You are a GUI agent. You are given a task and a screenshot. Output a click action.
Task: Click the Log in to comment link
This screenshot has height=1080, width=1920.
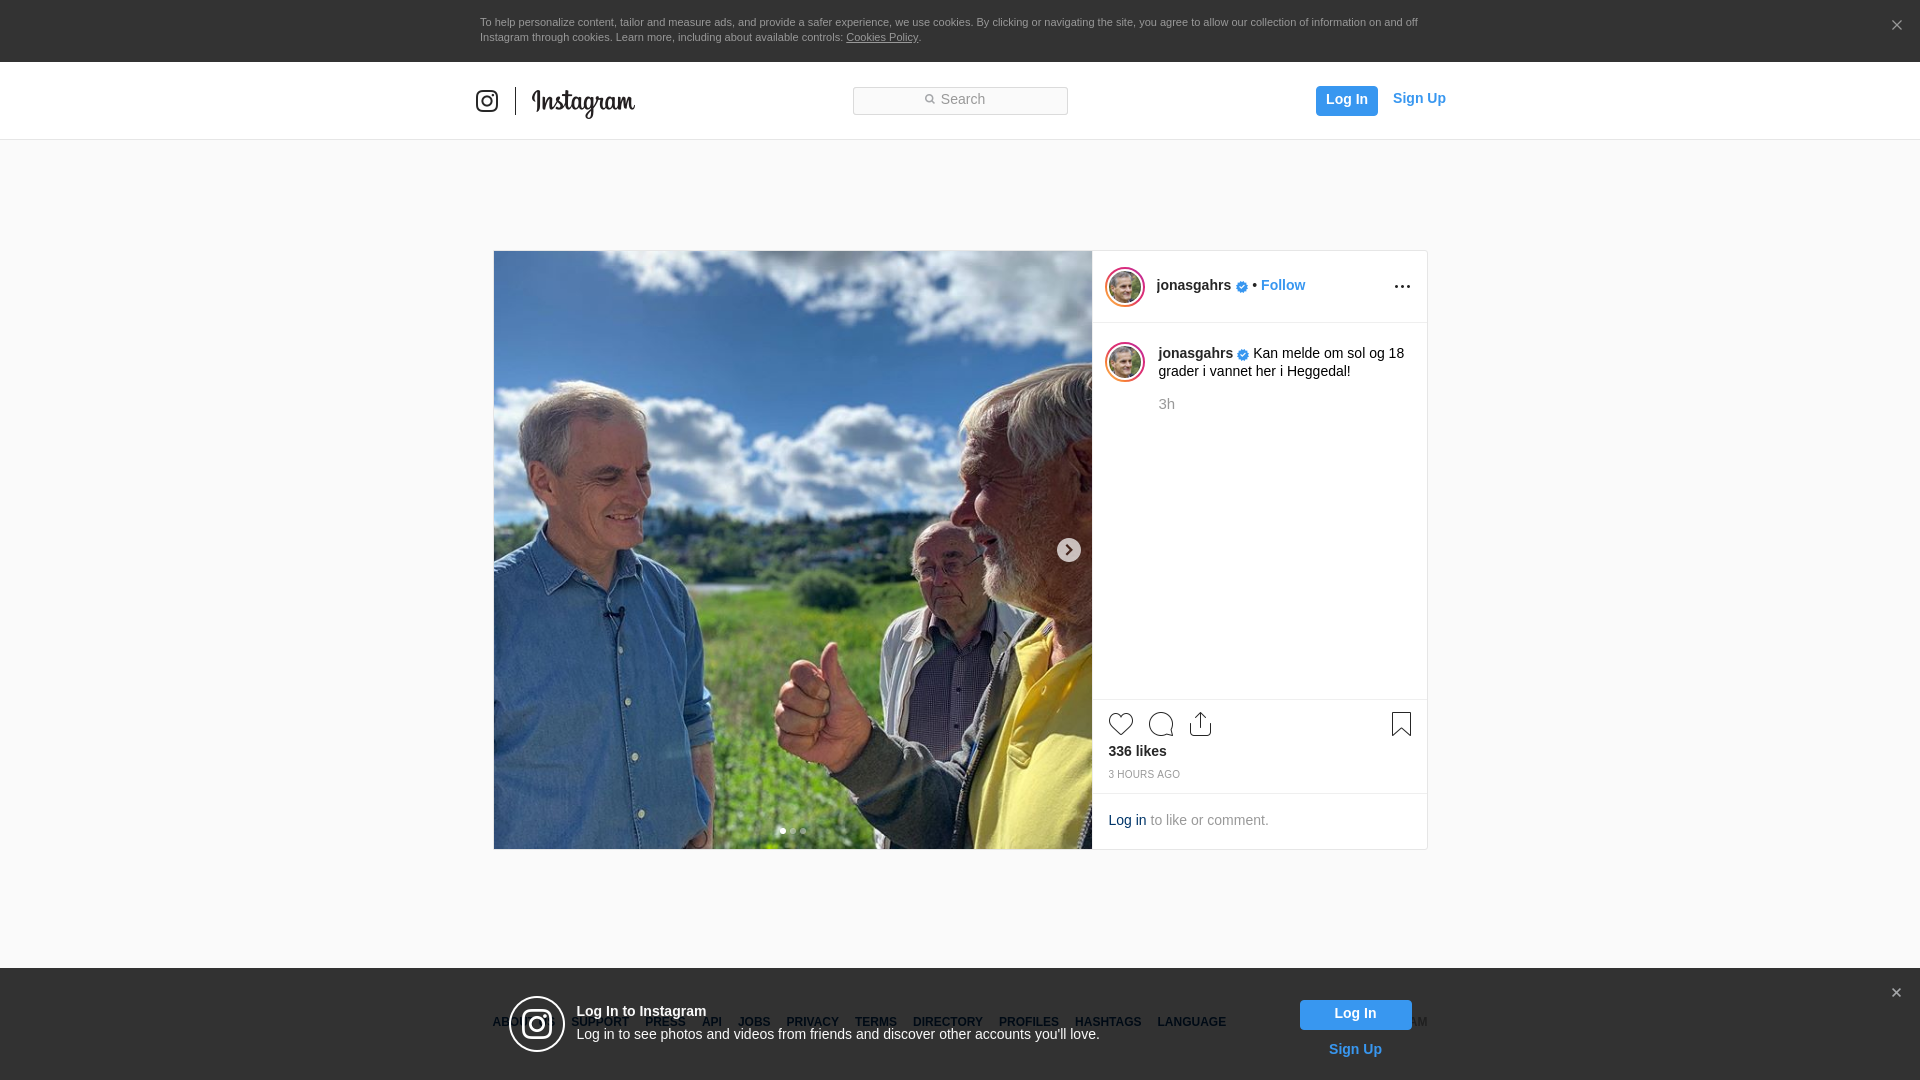(1127, 820)
